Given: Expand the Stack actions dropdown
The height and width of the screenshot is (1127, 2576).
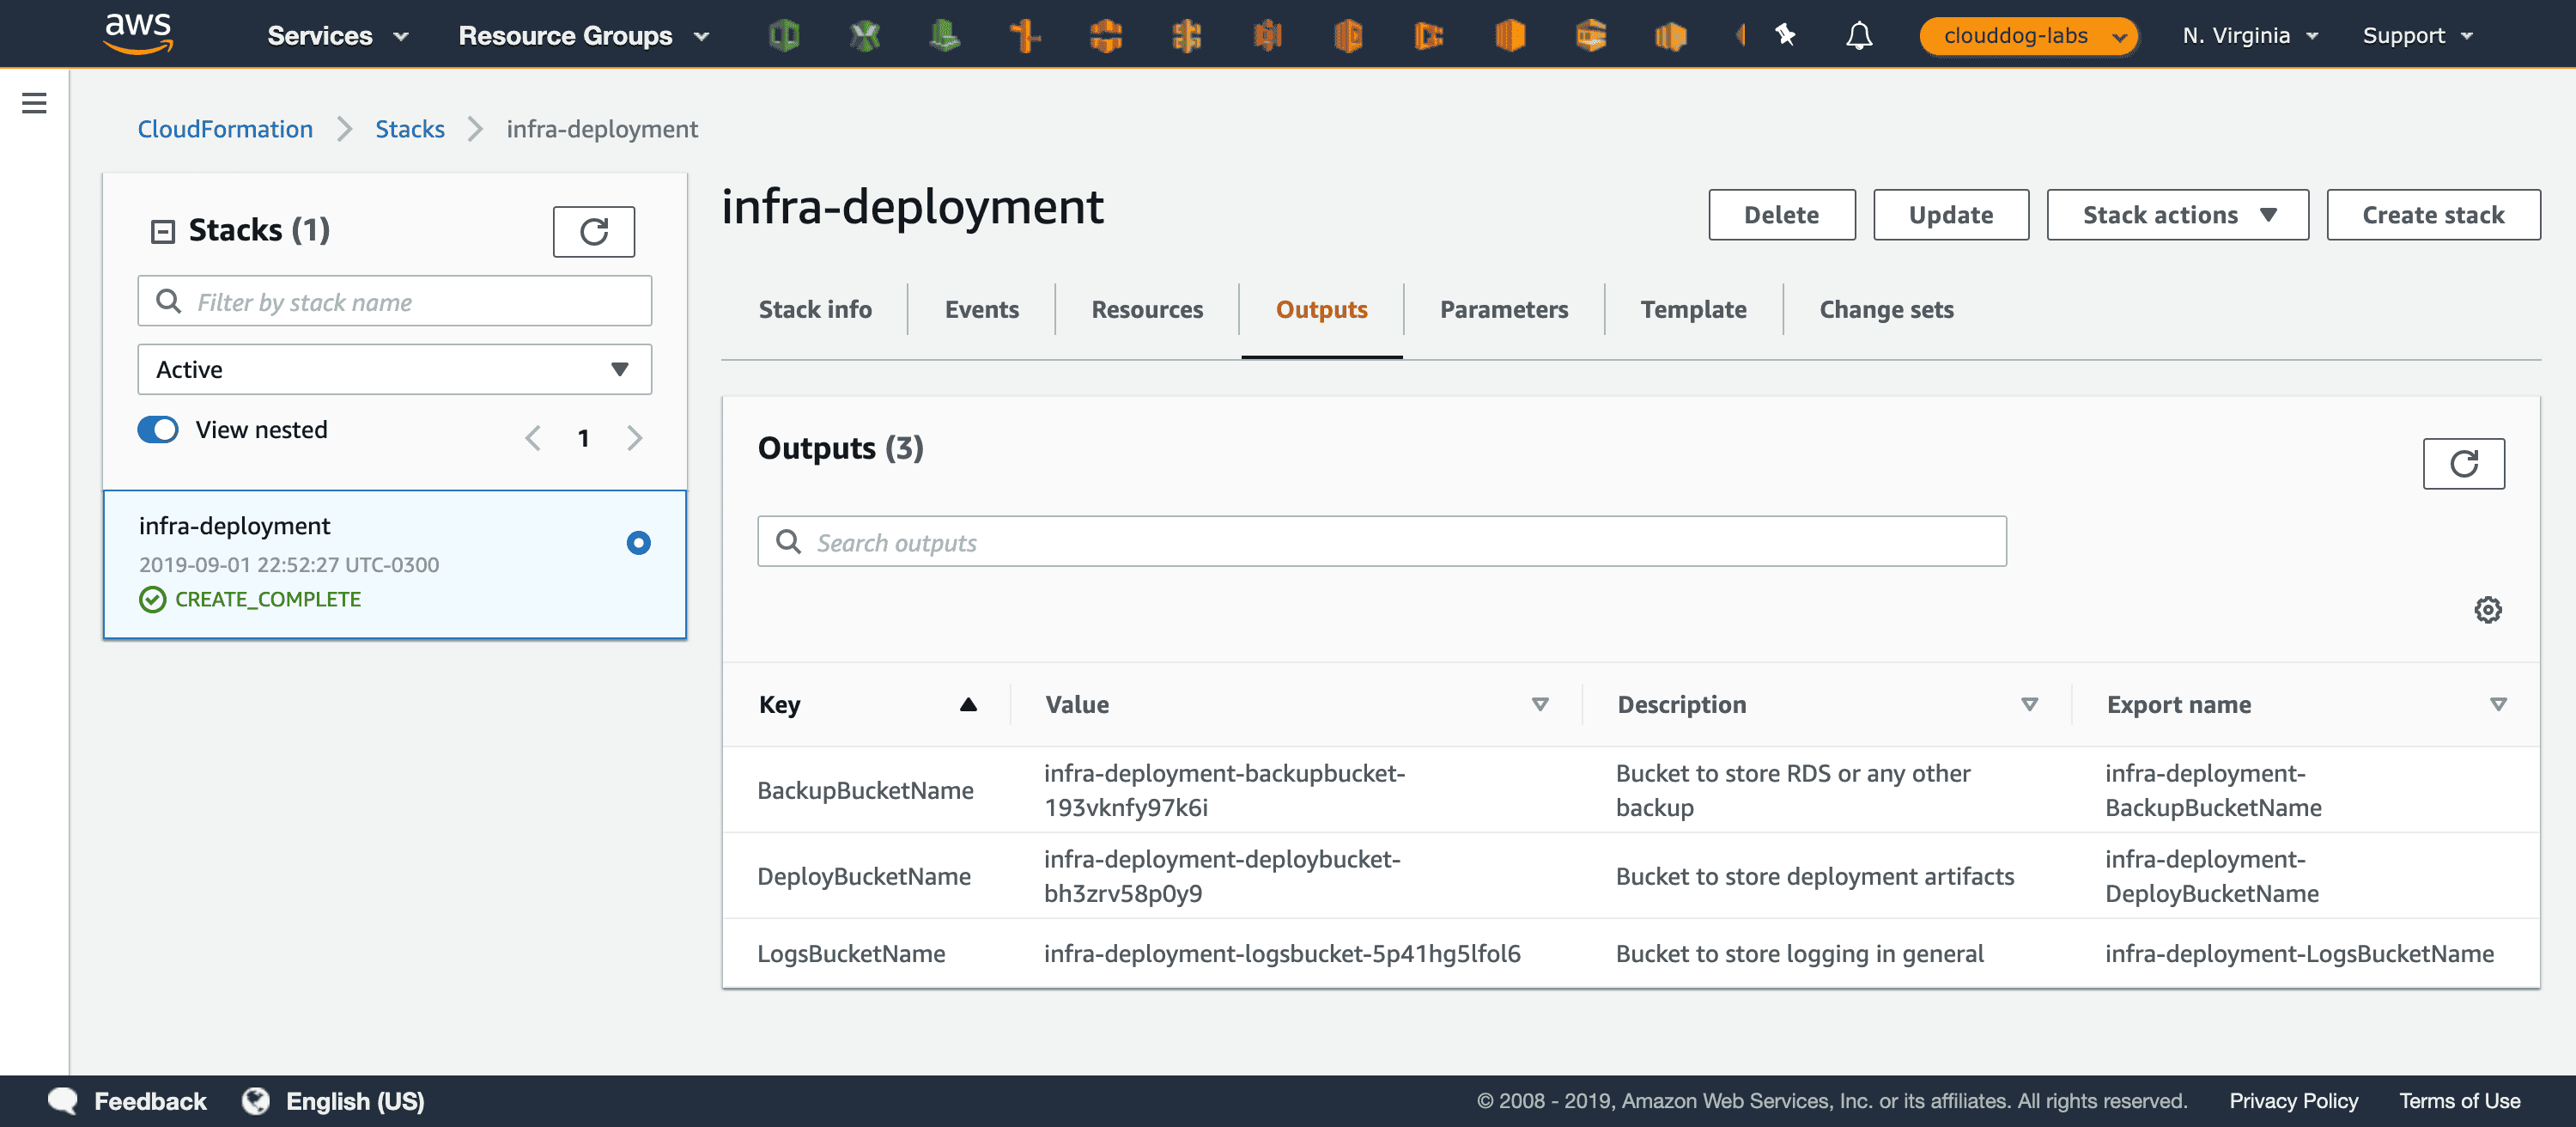Looking at the screenshot, I should [2176, 214].
